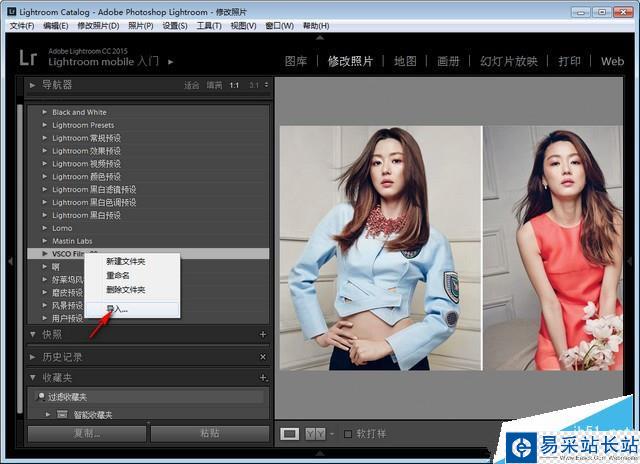Set navigator zoom to 适合
The width and height of the screenshot is (640, 464).
(191, 85)
